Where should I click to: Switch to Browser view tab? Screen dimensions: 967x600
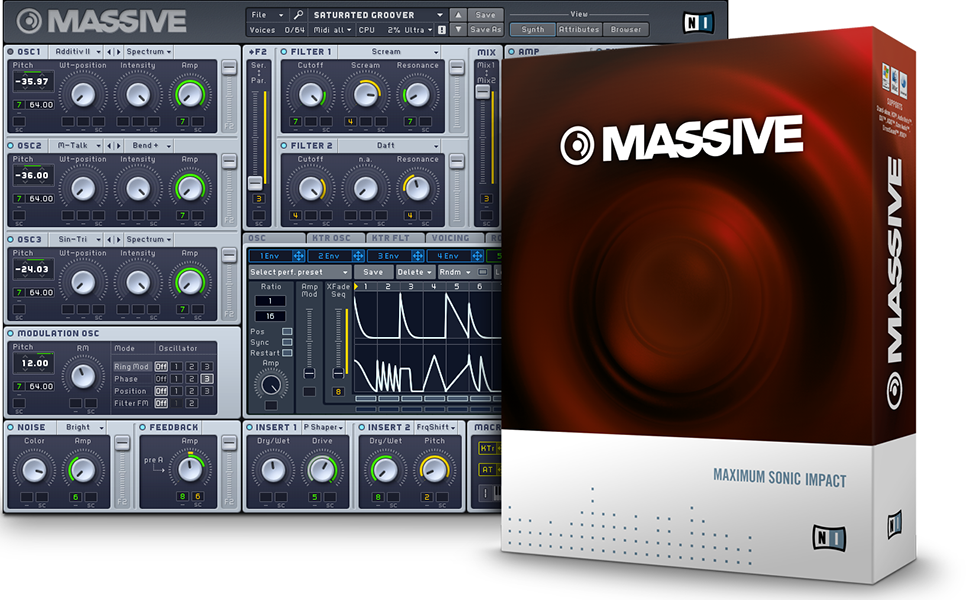click(x=625, y=29)
